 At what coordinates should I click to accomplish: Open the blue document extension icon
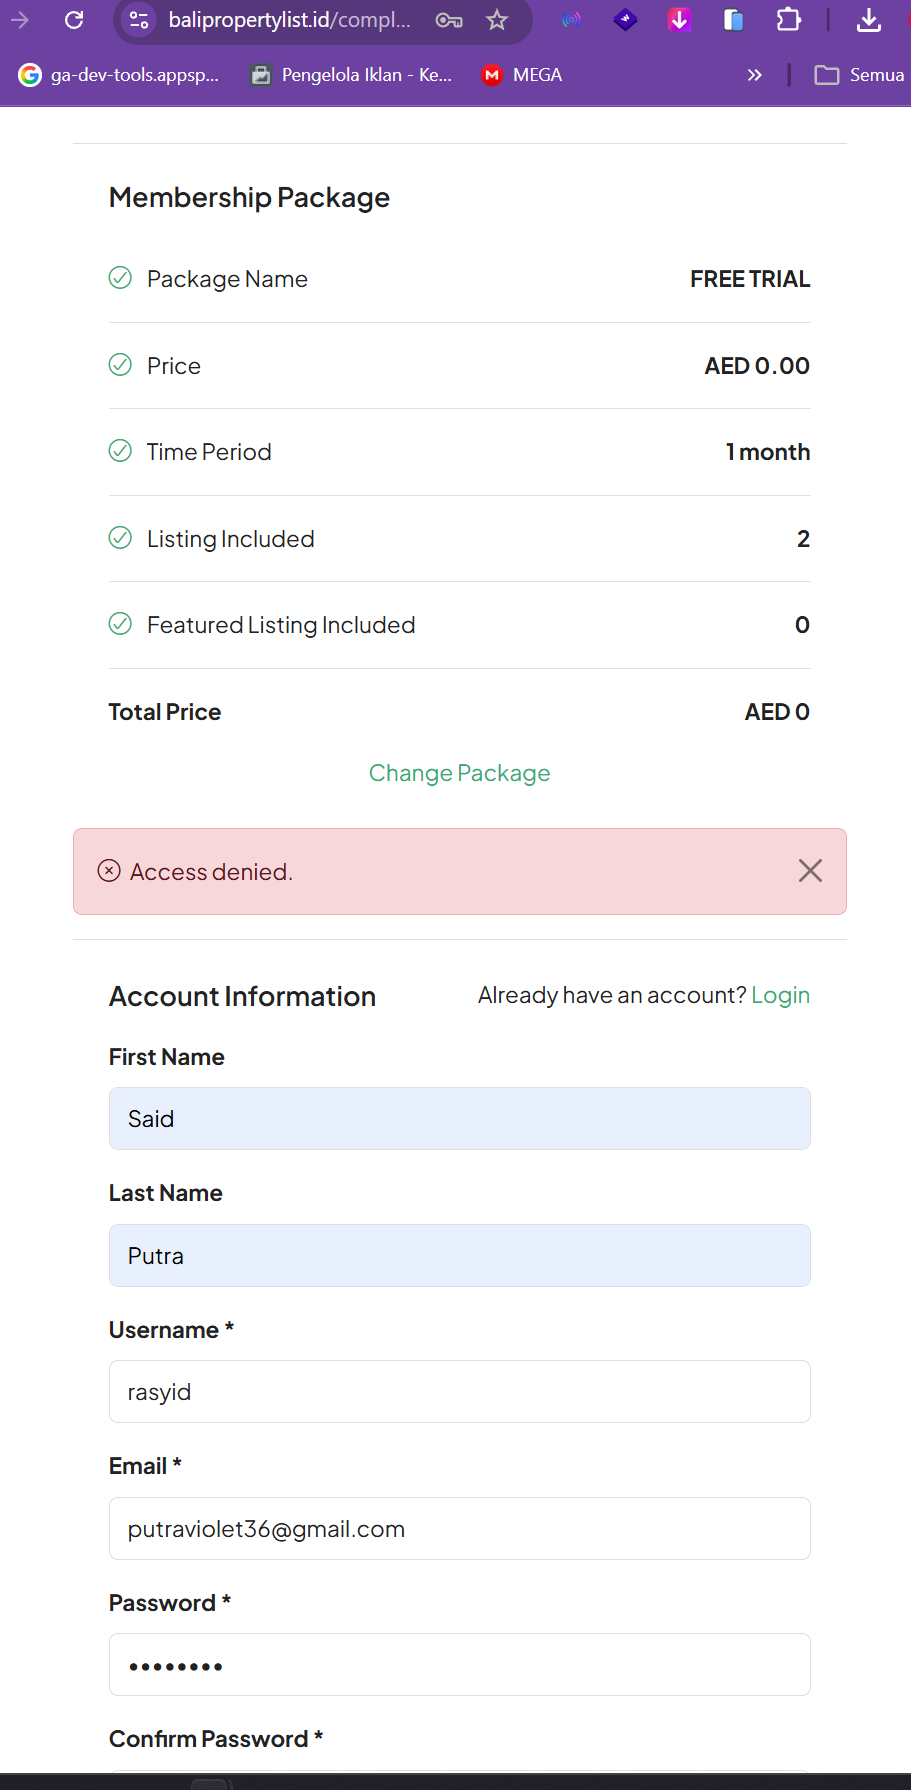coord(734,20)
